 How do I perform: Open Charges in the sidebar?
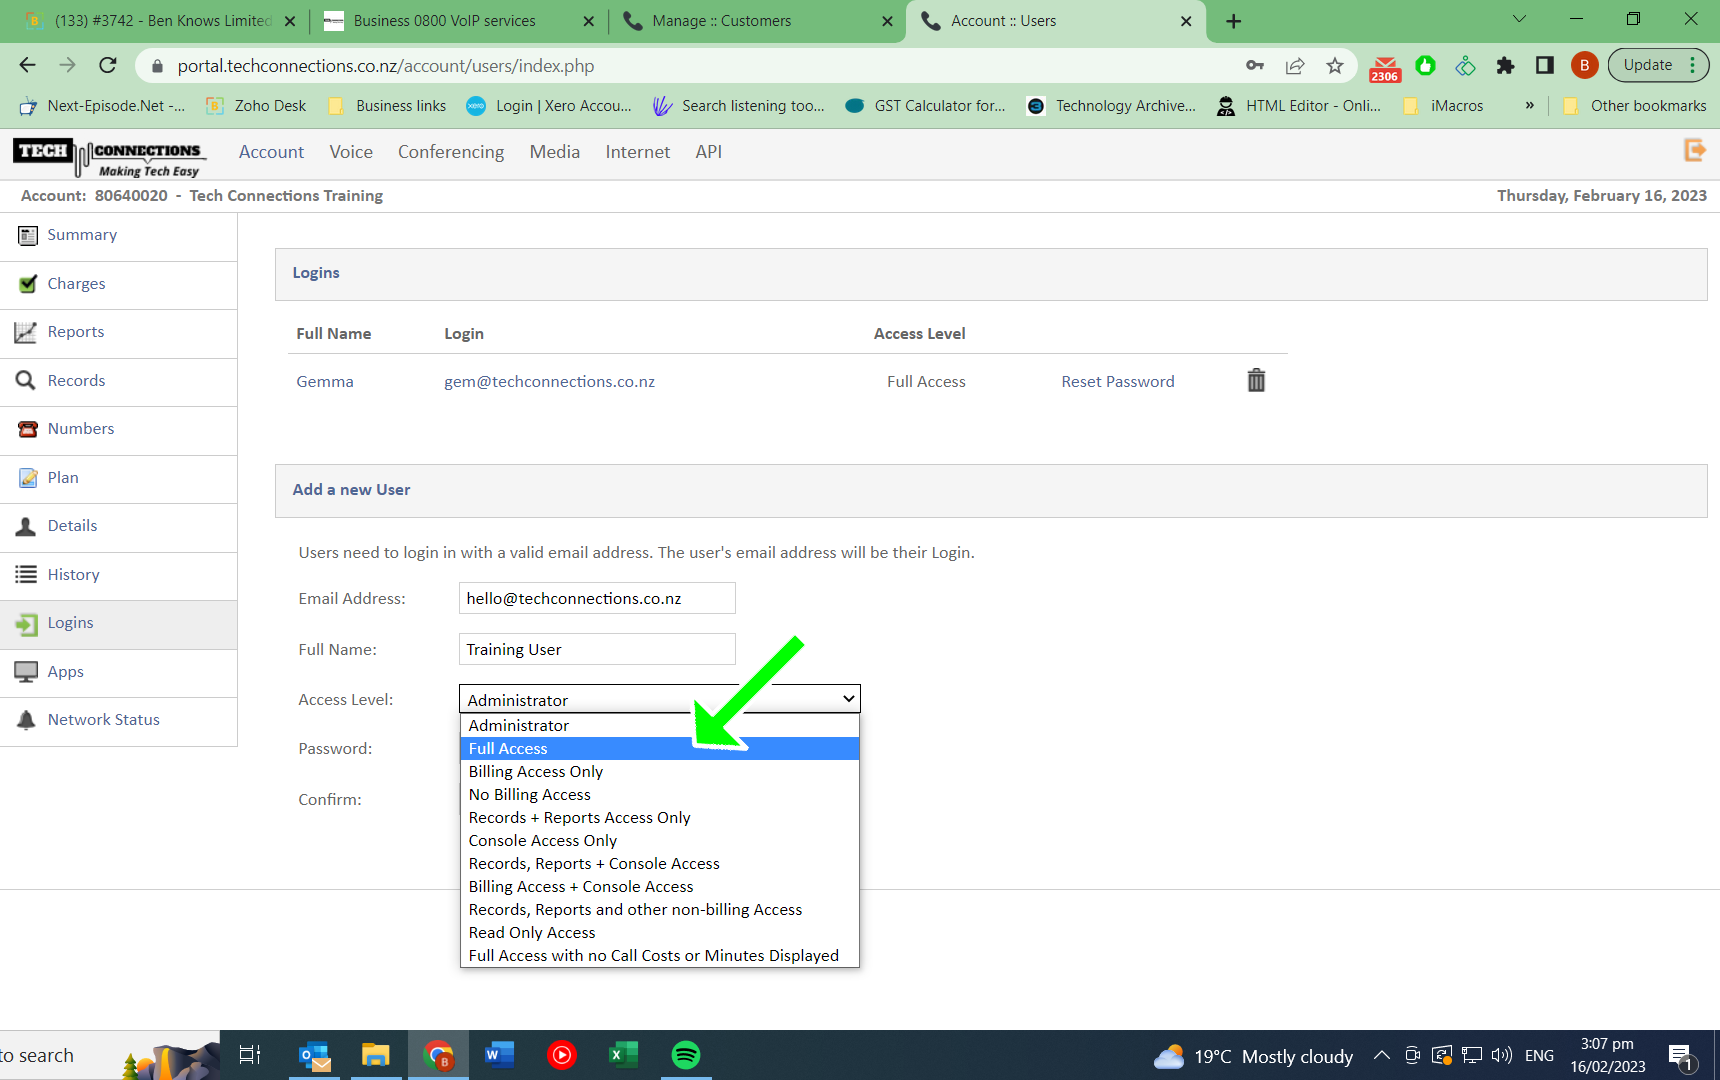pos(118,284)
